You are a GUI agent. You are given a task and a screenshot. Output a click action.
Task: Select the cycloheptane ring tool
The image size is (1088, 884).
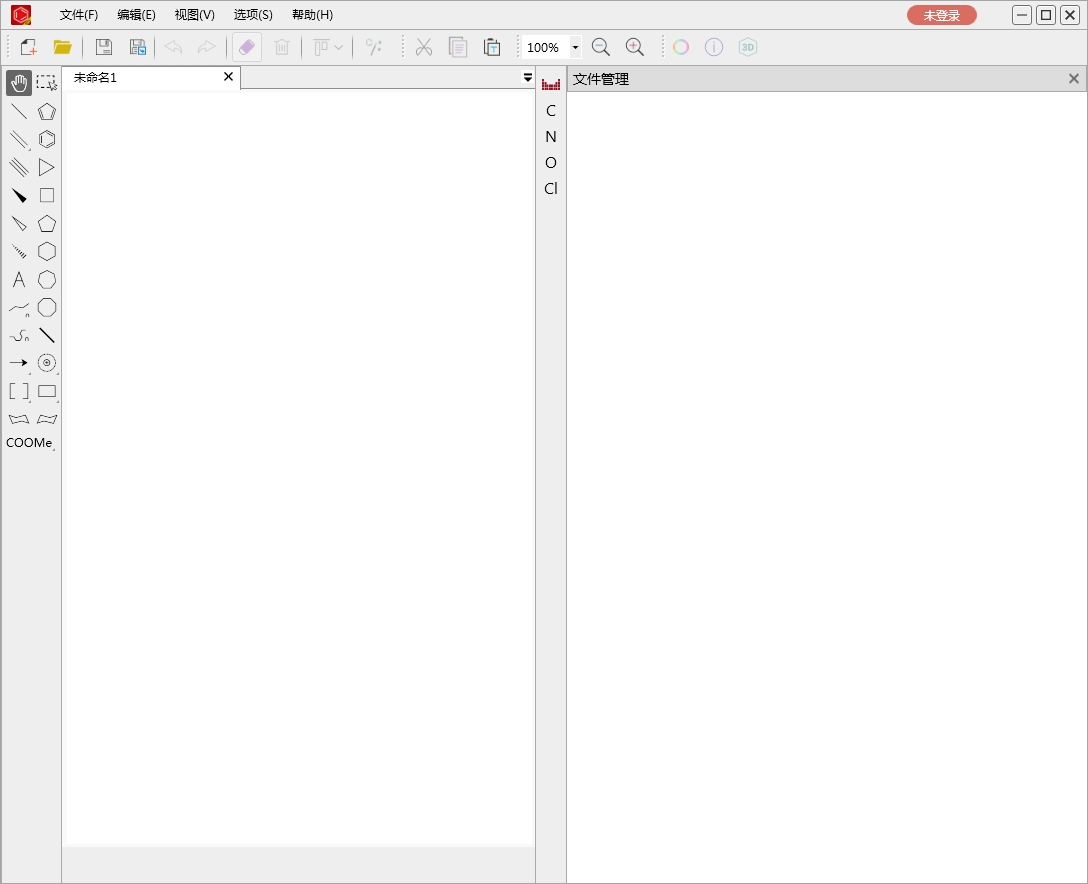click(x=46, y=280)
